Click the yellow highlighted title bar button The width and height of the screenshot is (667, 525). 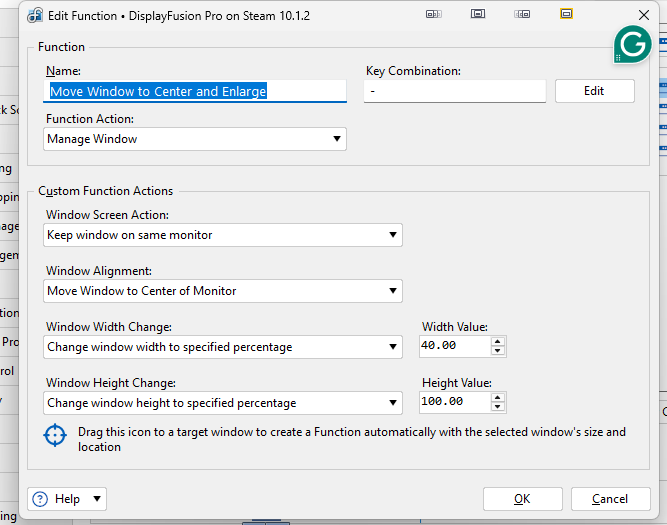coord(566,14)
